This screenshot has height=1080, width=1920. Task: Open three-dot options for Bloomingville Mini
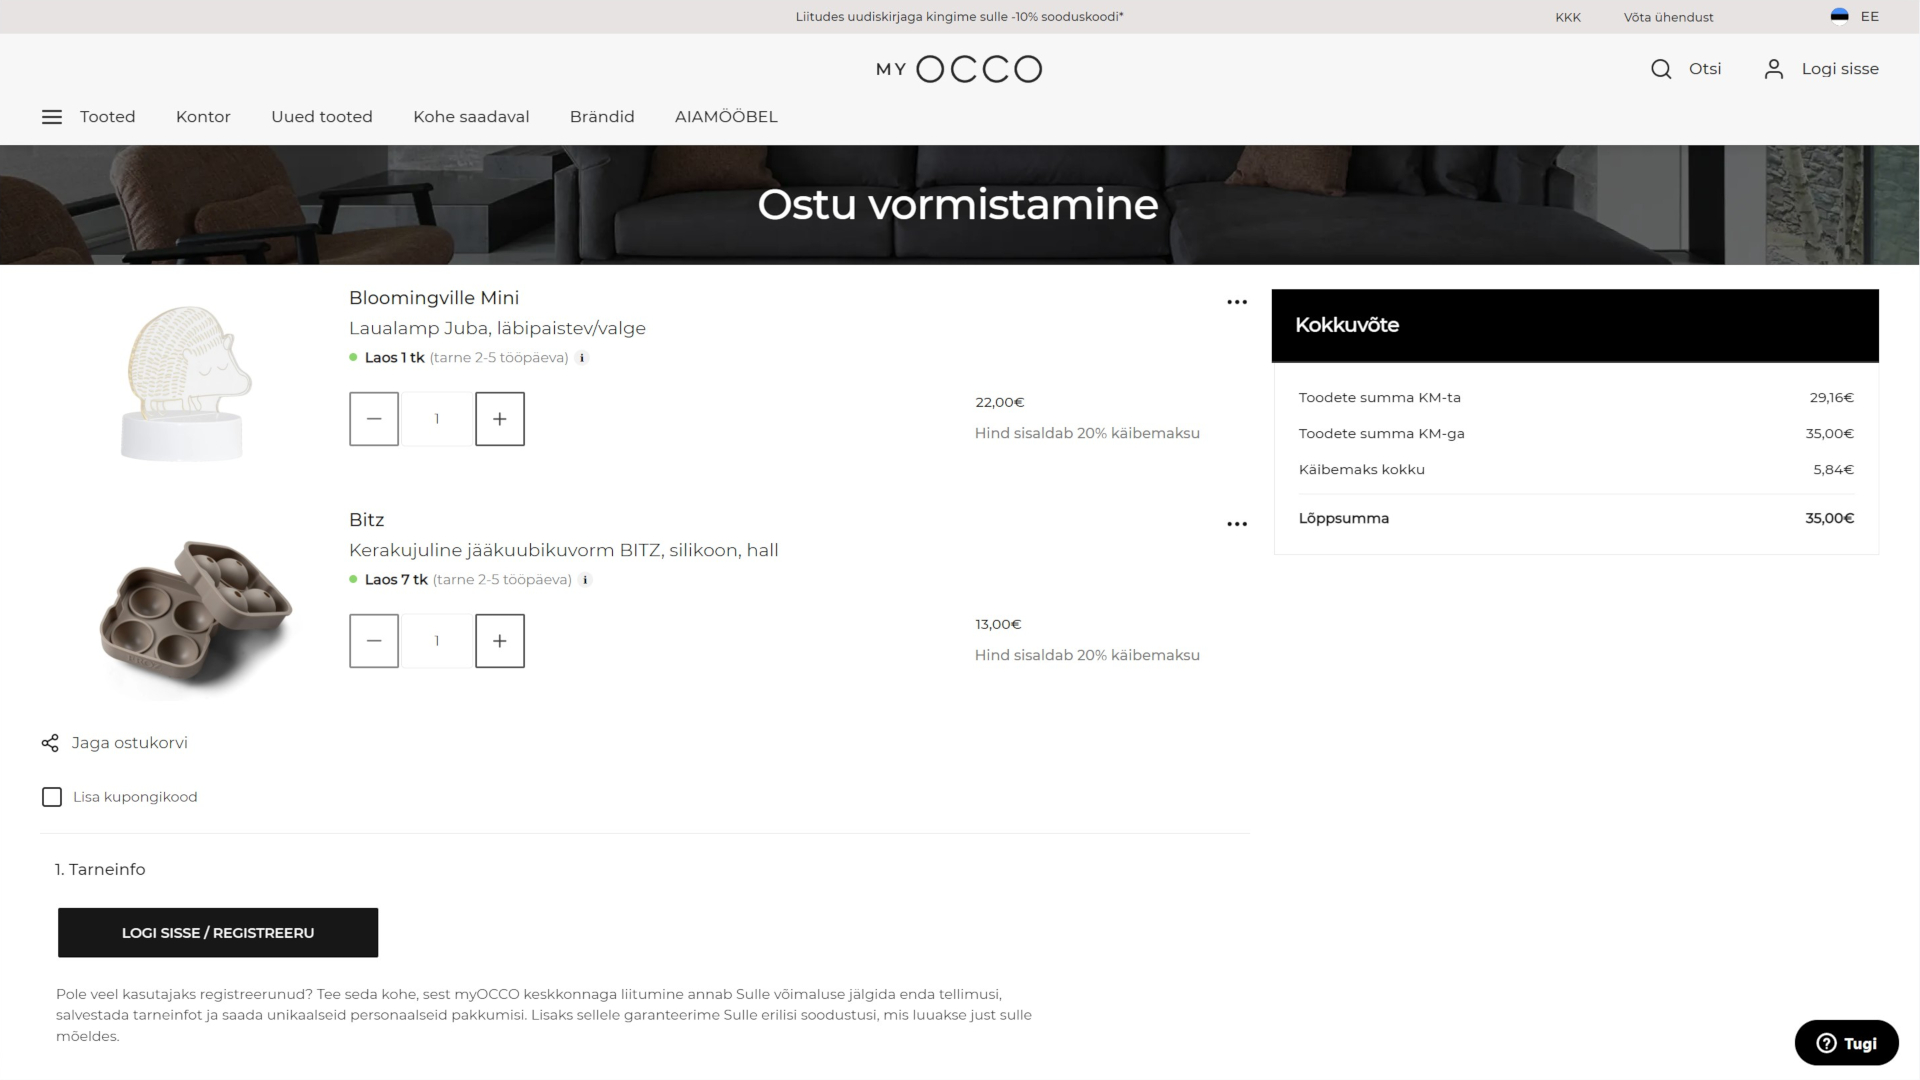click(1237, 302)
